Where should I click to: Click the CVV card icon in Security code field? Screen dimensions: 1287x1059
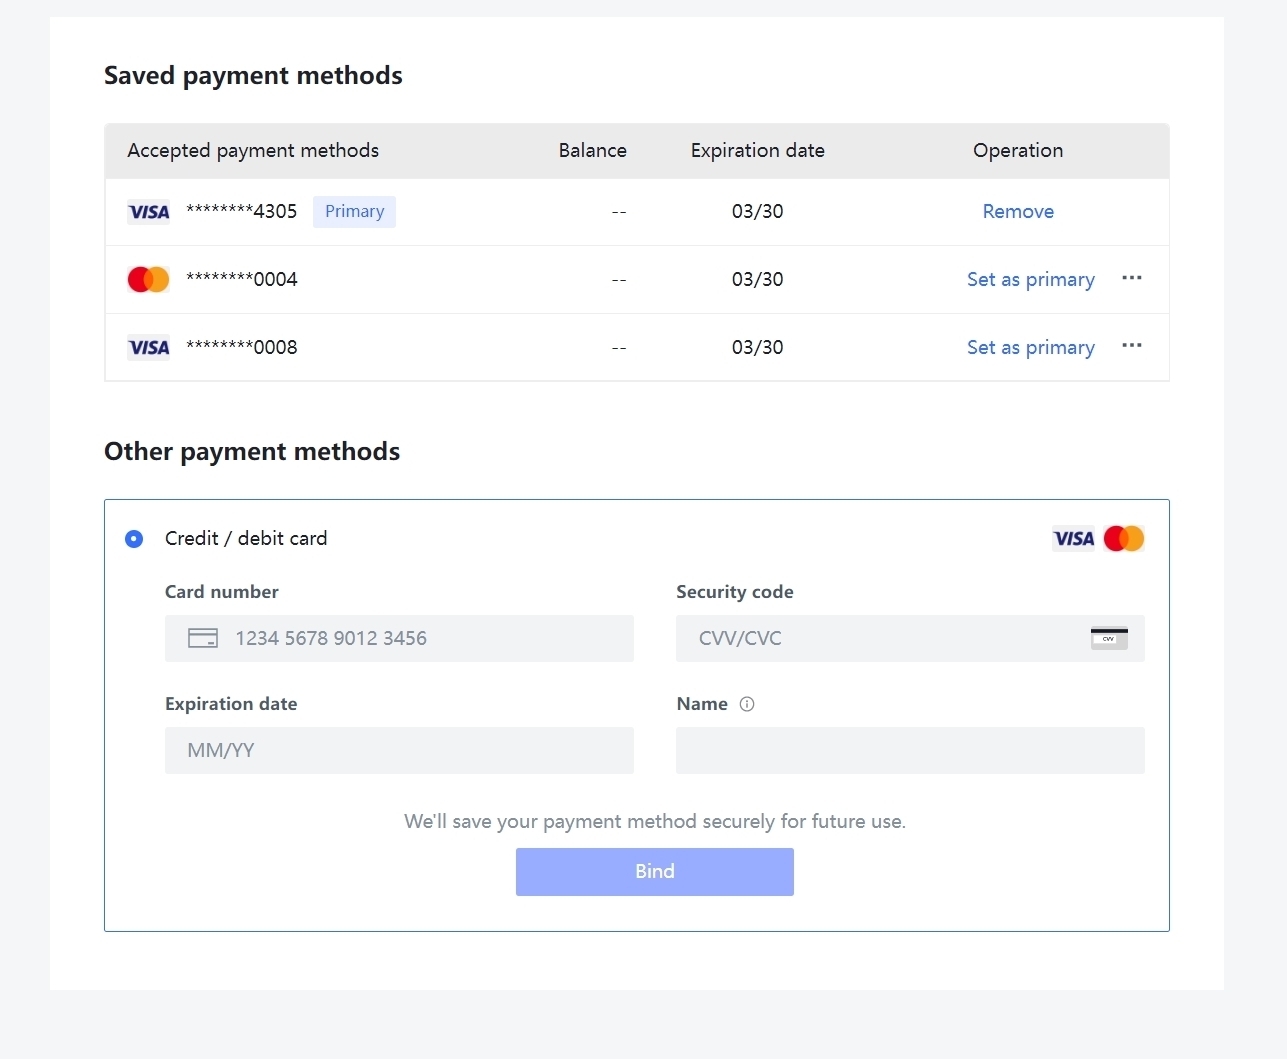(1109, 638)
